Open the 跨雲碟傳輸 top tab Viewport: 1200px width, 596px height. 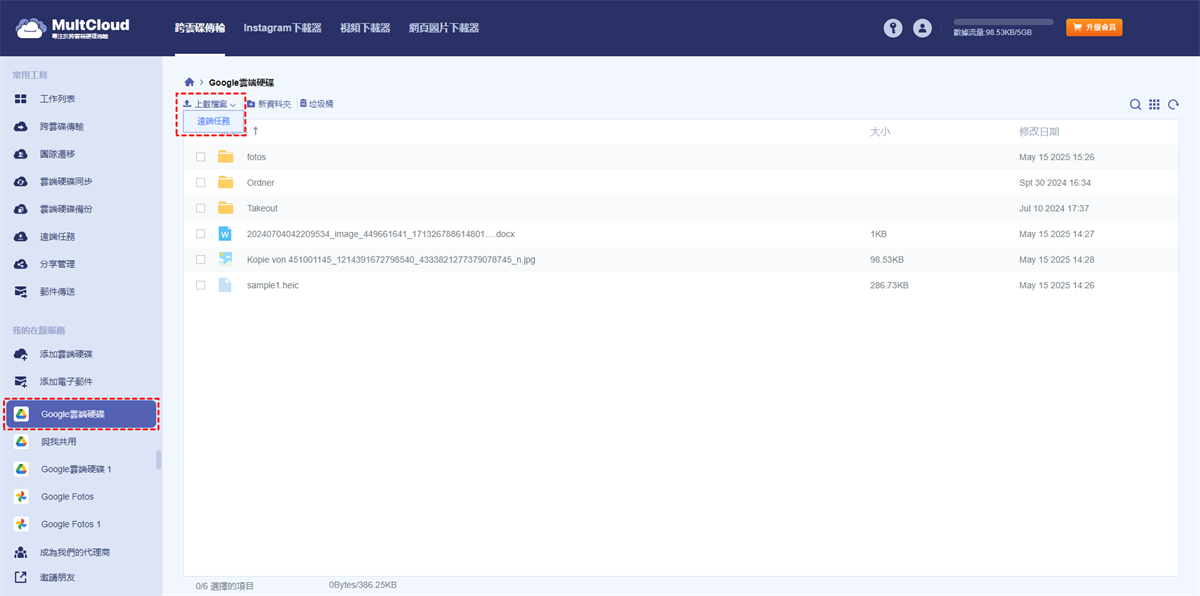pos(200,28)
